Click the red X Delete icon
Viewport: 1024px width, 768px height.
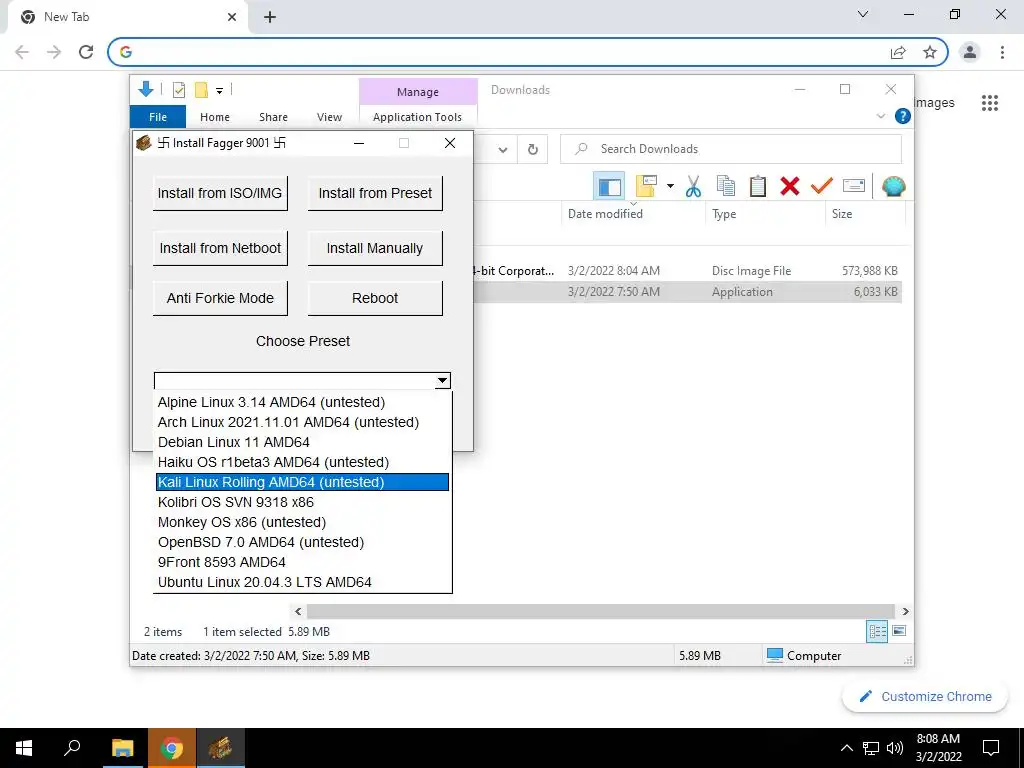point(790,187)
